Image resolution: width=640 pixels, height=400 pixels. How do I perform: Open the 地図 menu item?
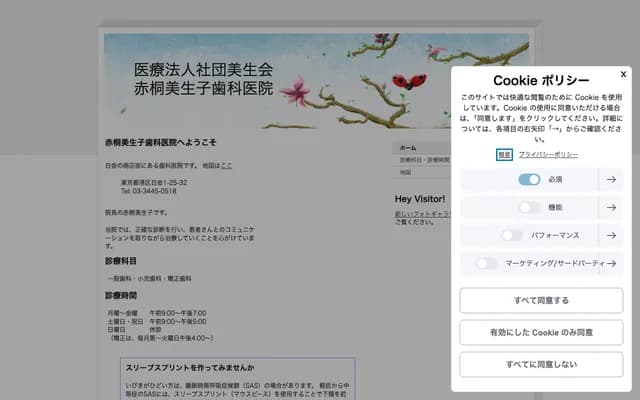pyautogui.click(x=421, y=172)
